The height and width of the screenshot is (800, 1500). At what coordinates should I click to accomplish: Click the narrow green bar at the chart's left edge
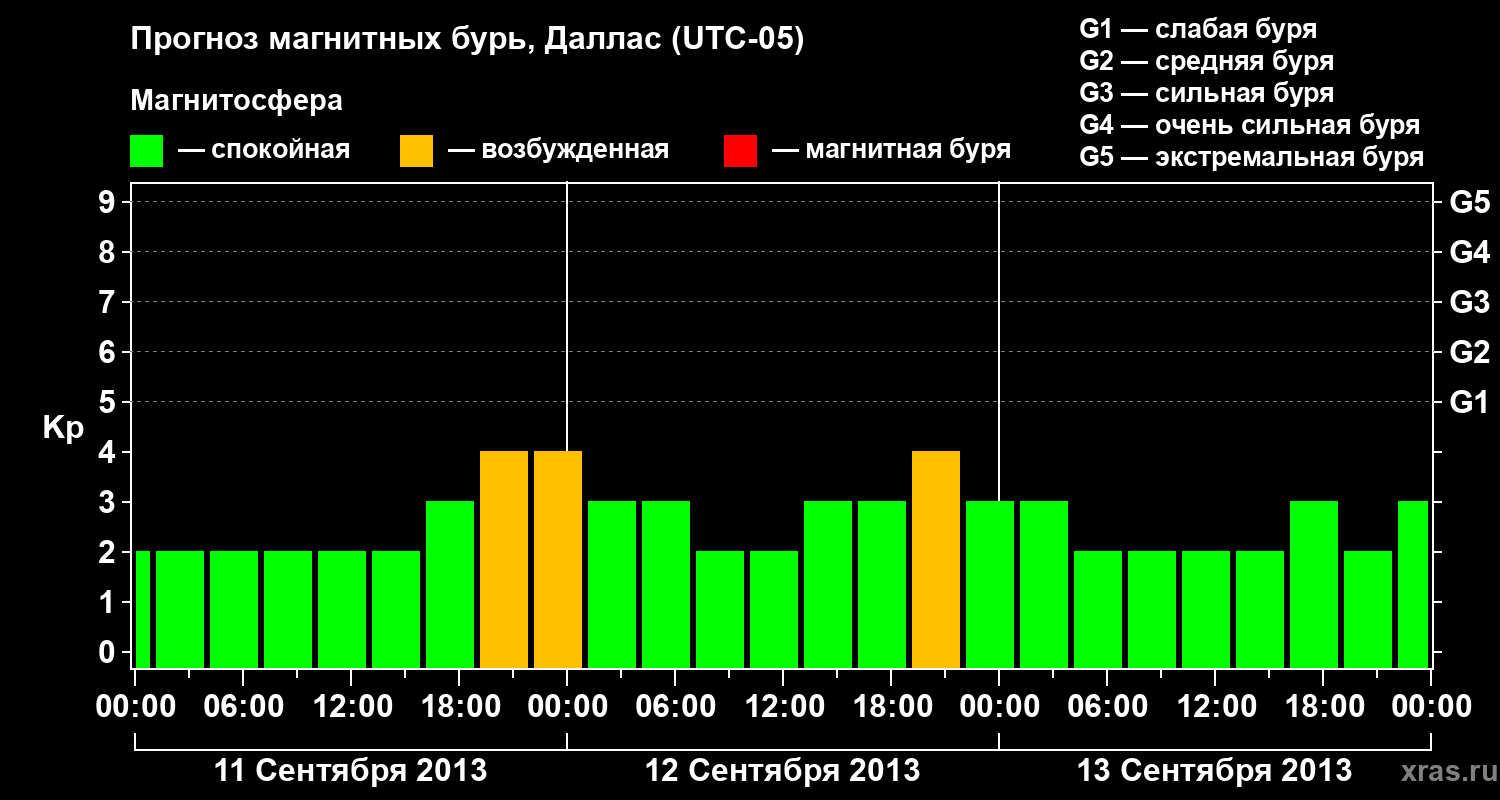pos(142,610)
